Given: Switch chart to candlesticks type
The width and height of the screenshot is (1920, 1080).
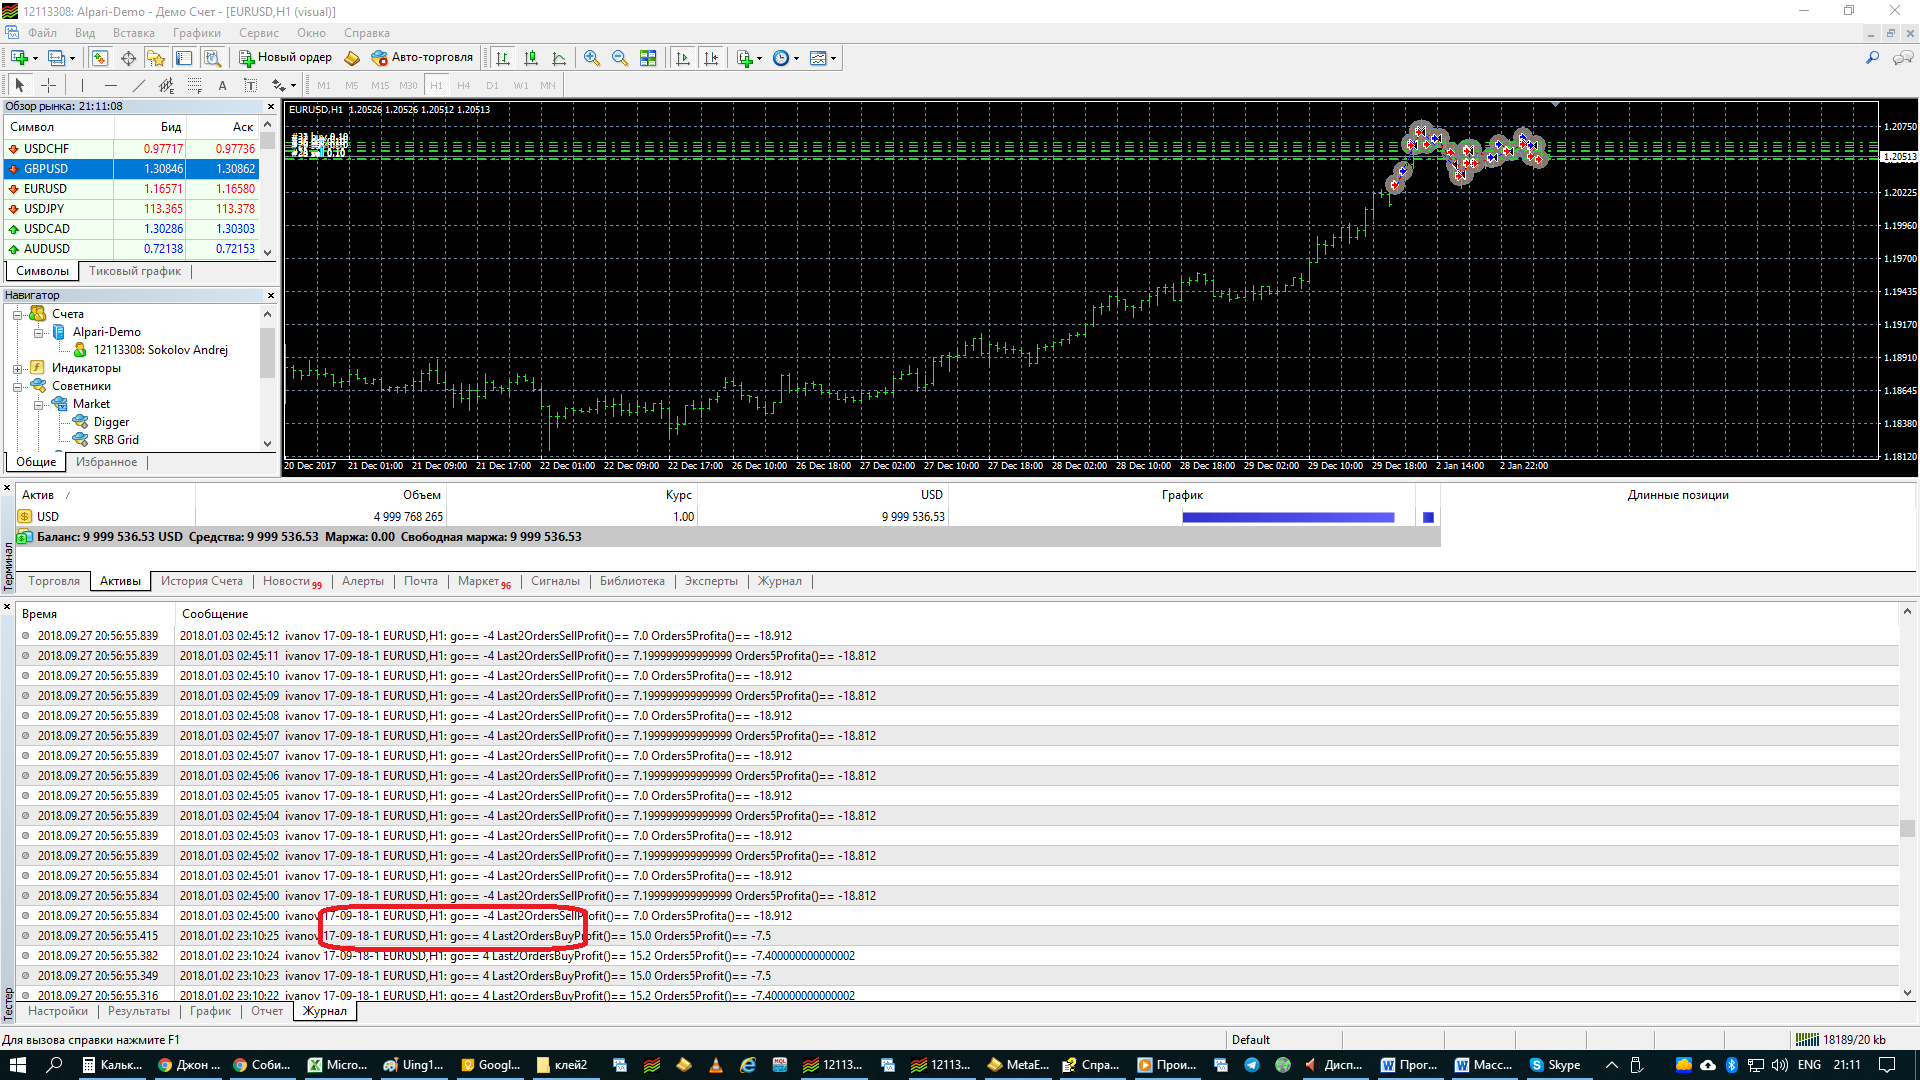Looking at the screenshot, I should [x=531, y=58].
